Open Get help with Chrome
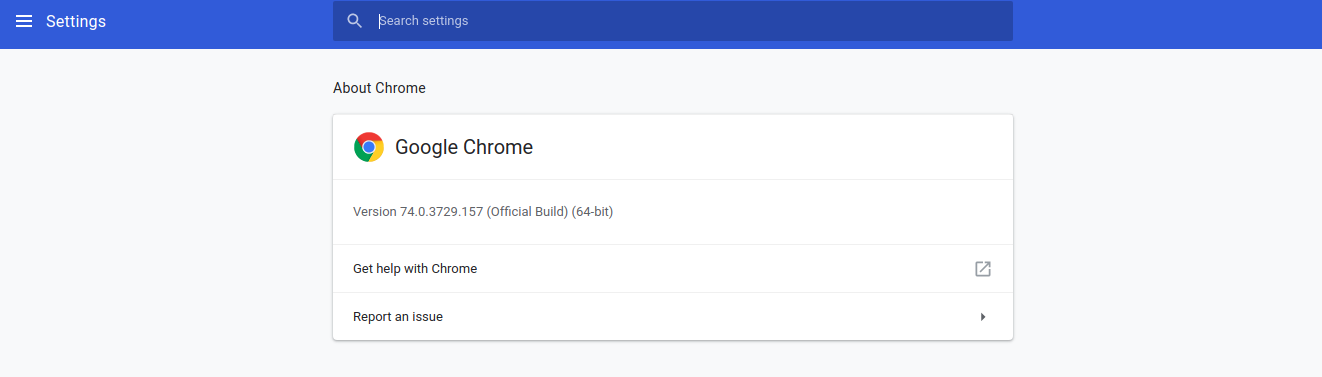 tap(673, 269)
